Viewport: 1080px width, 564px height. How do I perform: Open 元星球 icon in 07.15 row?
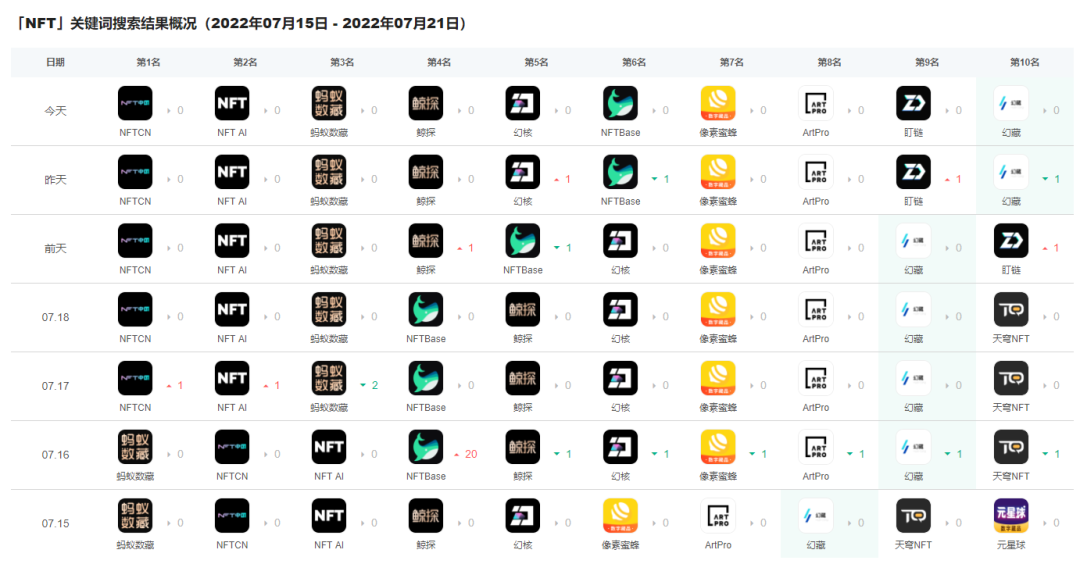[x=1011, y=516]
